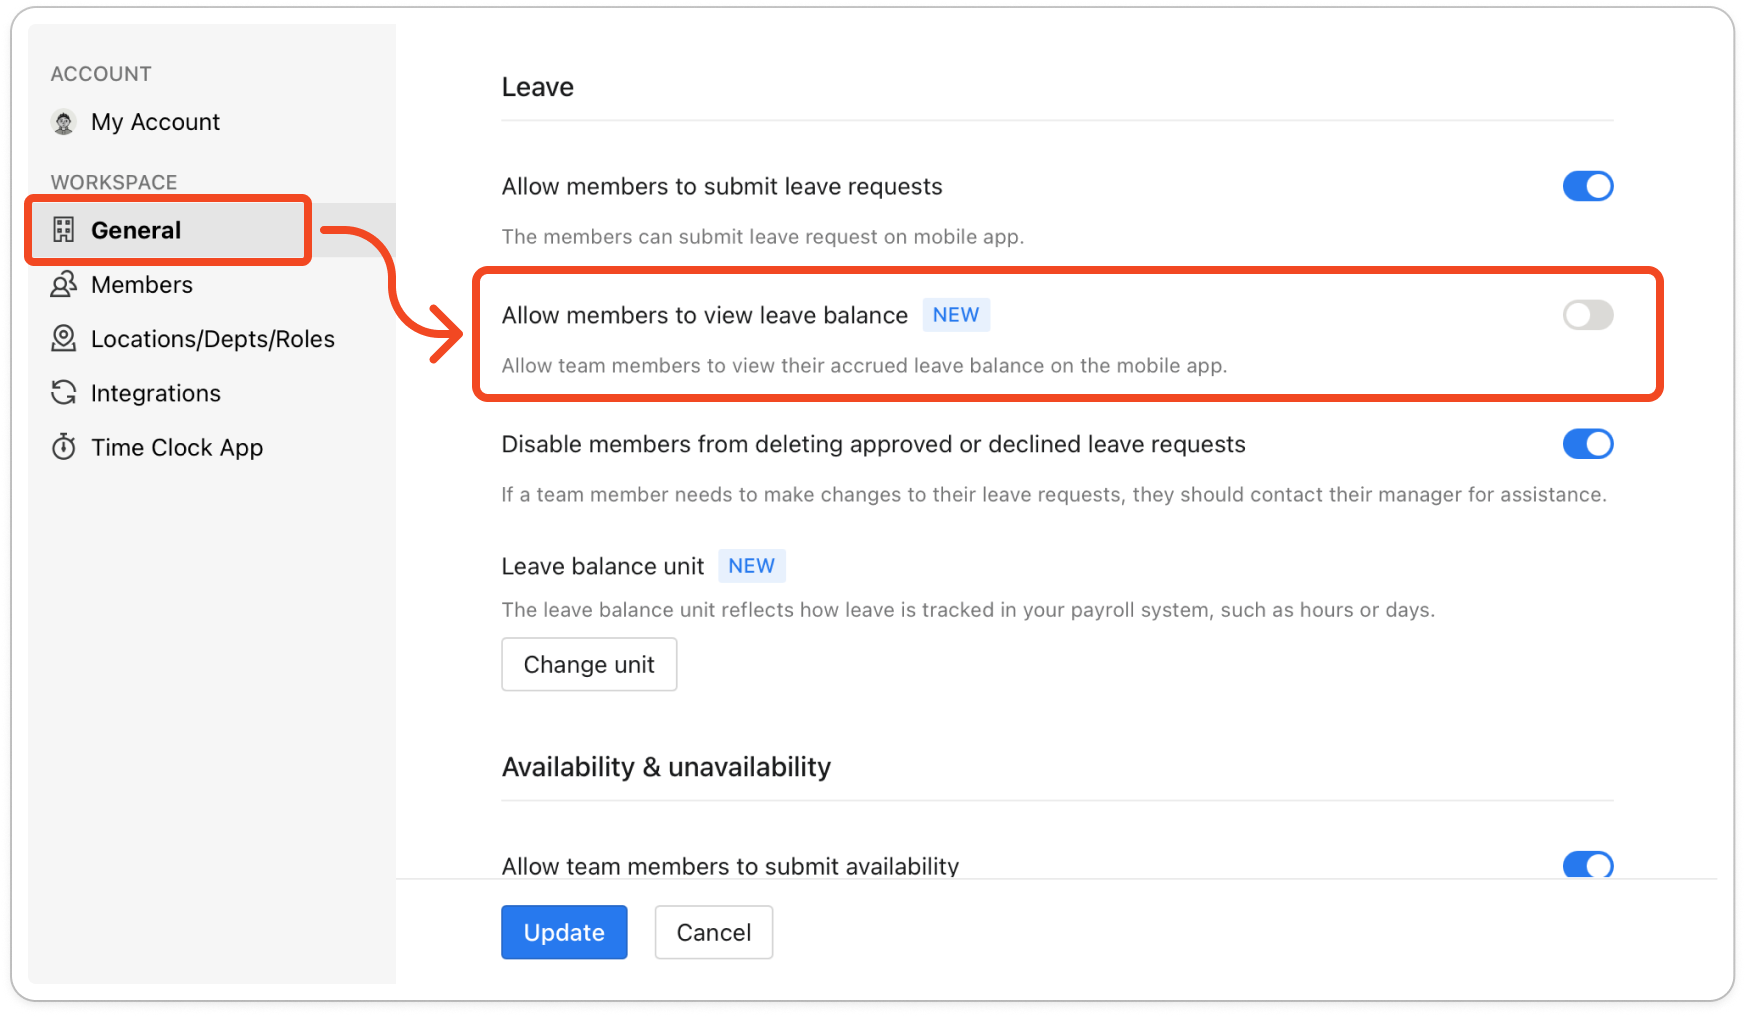The width and height of the screenshot is (1746, 1016).
Task: Open Integrations settings
Action: [x=155, y=393]
